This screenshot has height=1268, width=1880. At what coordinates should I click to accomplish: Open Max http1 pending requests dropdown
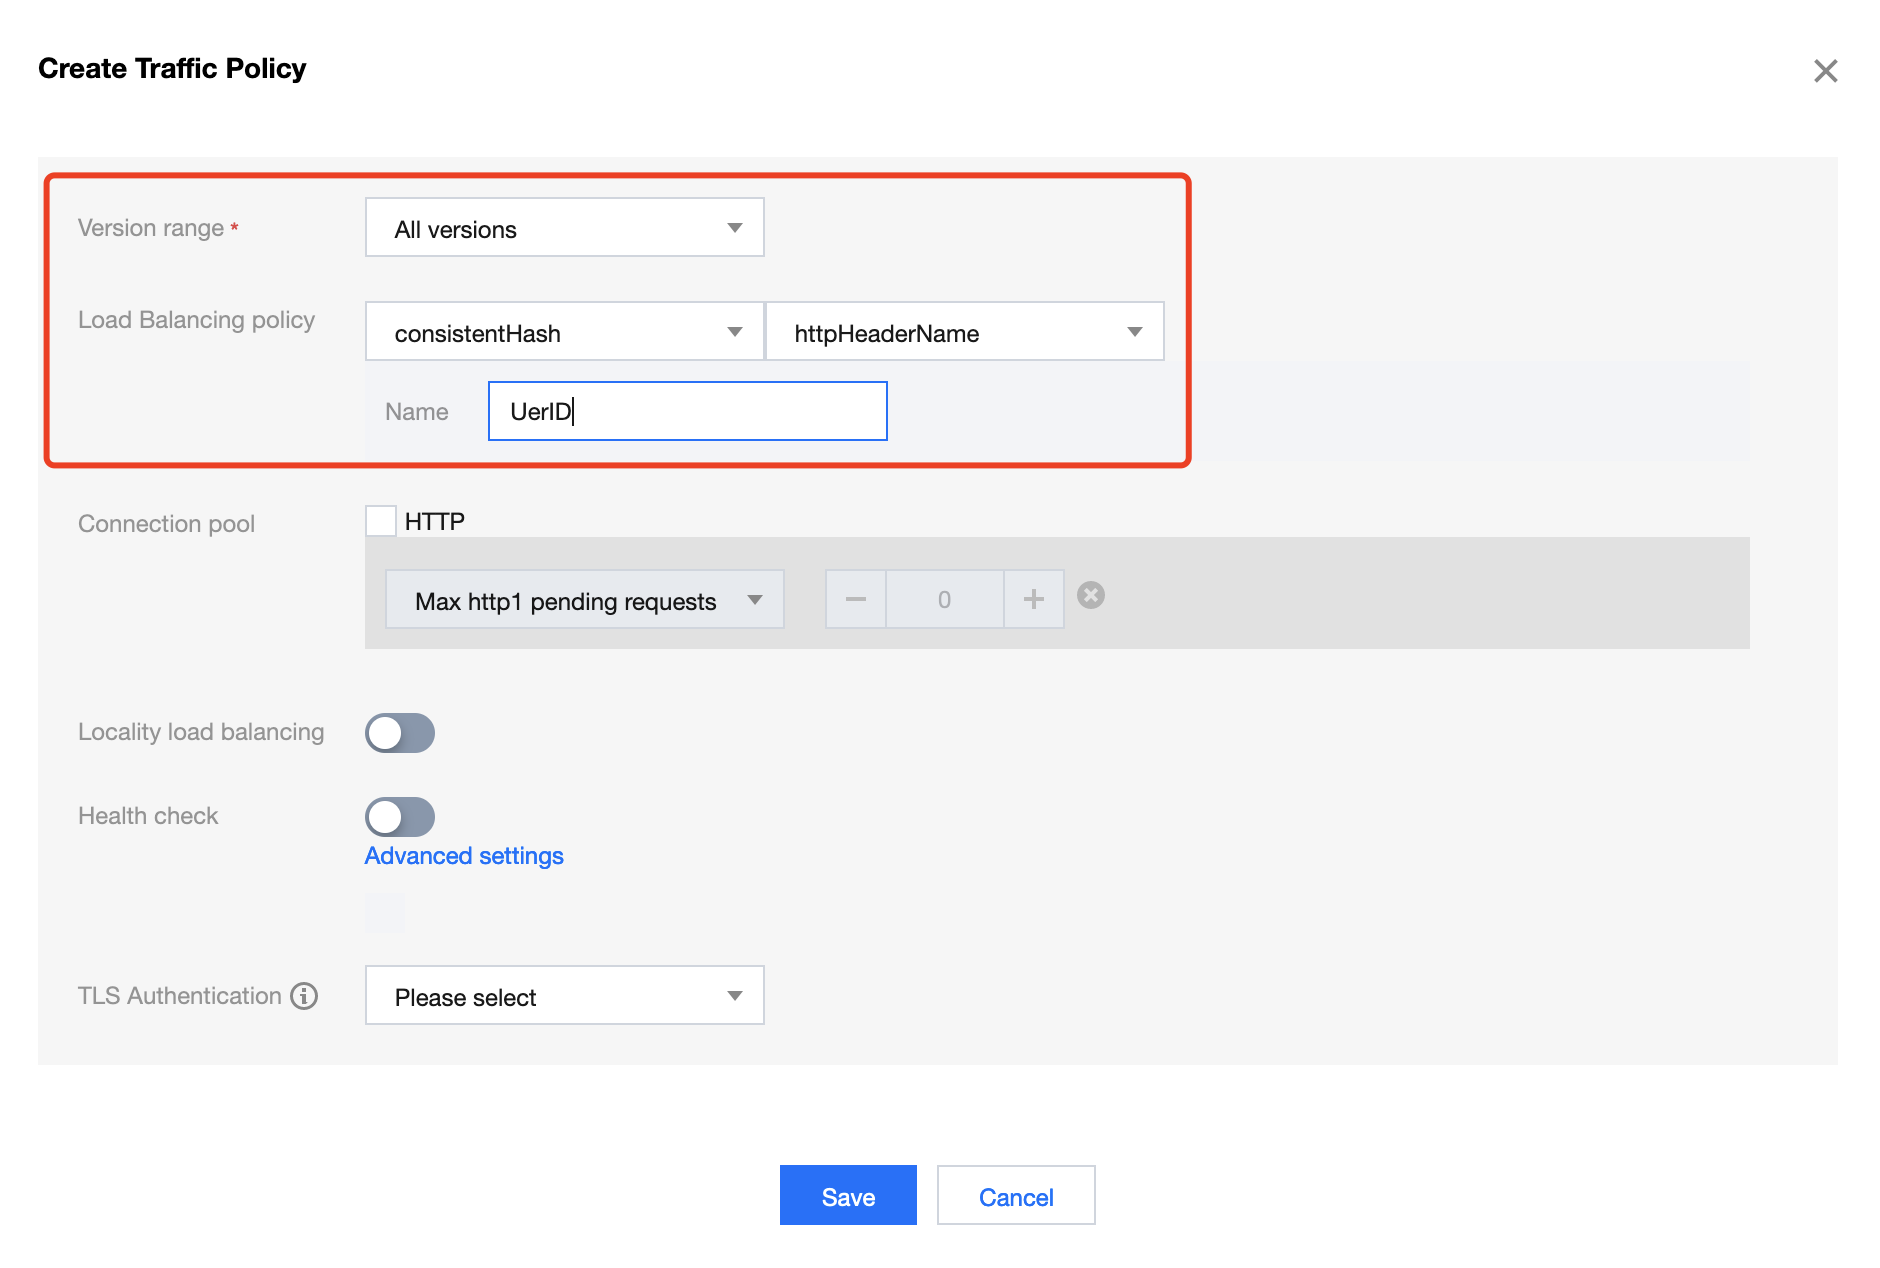tap(584, 600)
